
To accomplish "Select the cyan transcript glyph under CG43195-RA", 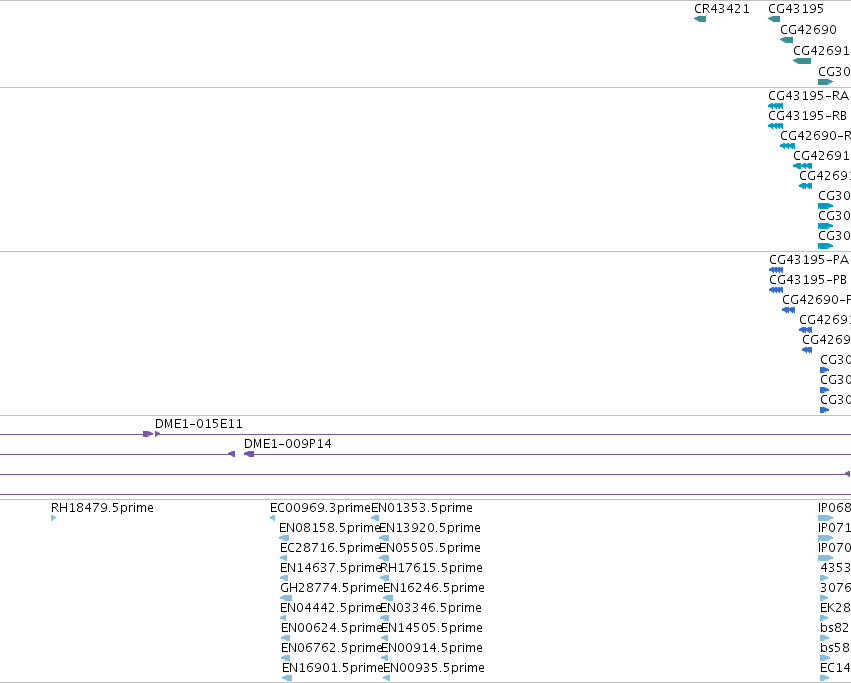I will [x=776, y=106].
